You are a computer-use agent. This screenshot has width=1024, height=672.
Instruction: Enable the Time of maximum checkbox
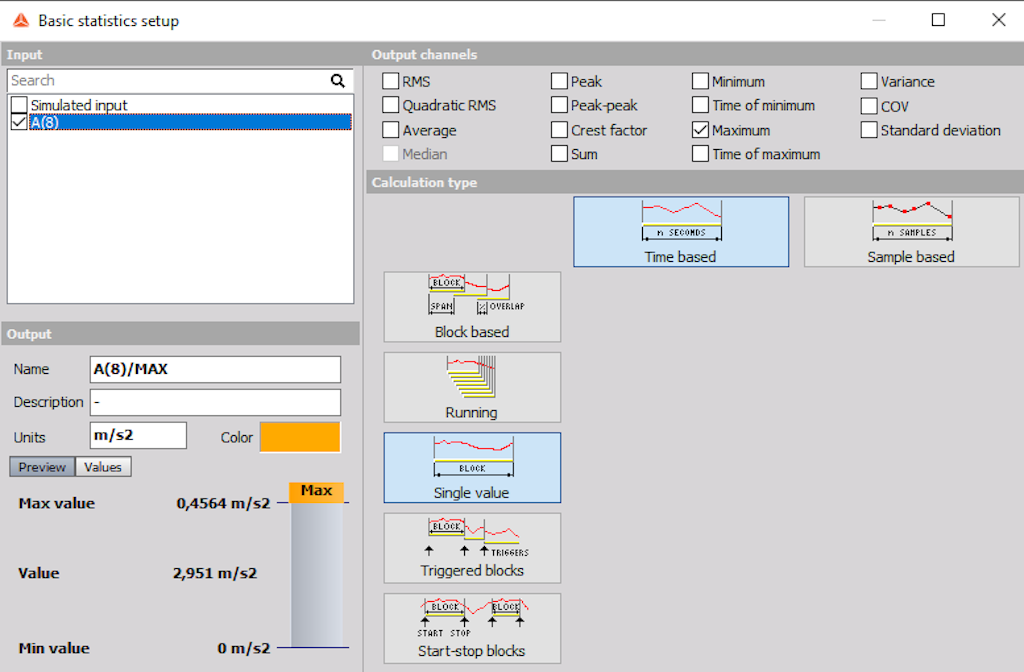pos(700,154)
